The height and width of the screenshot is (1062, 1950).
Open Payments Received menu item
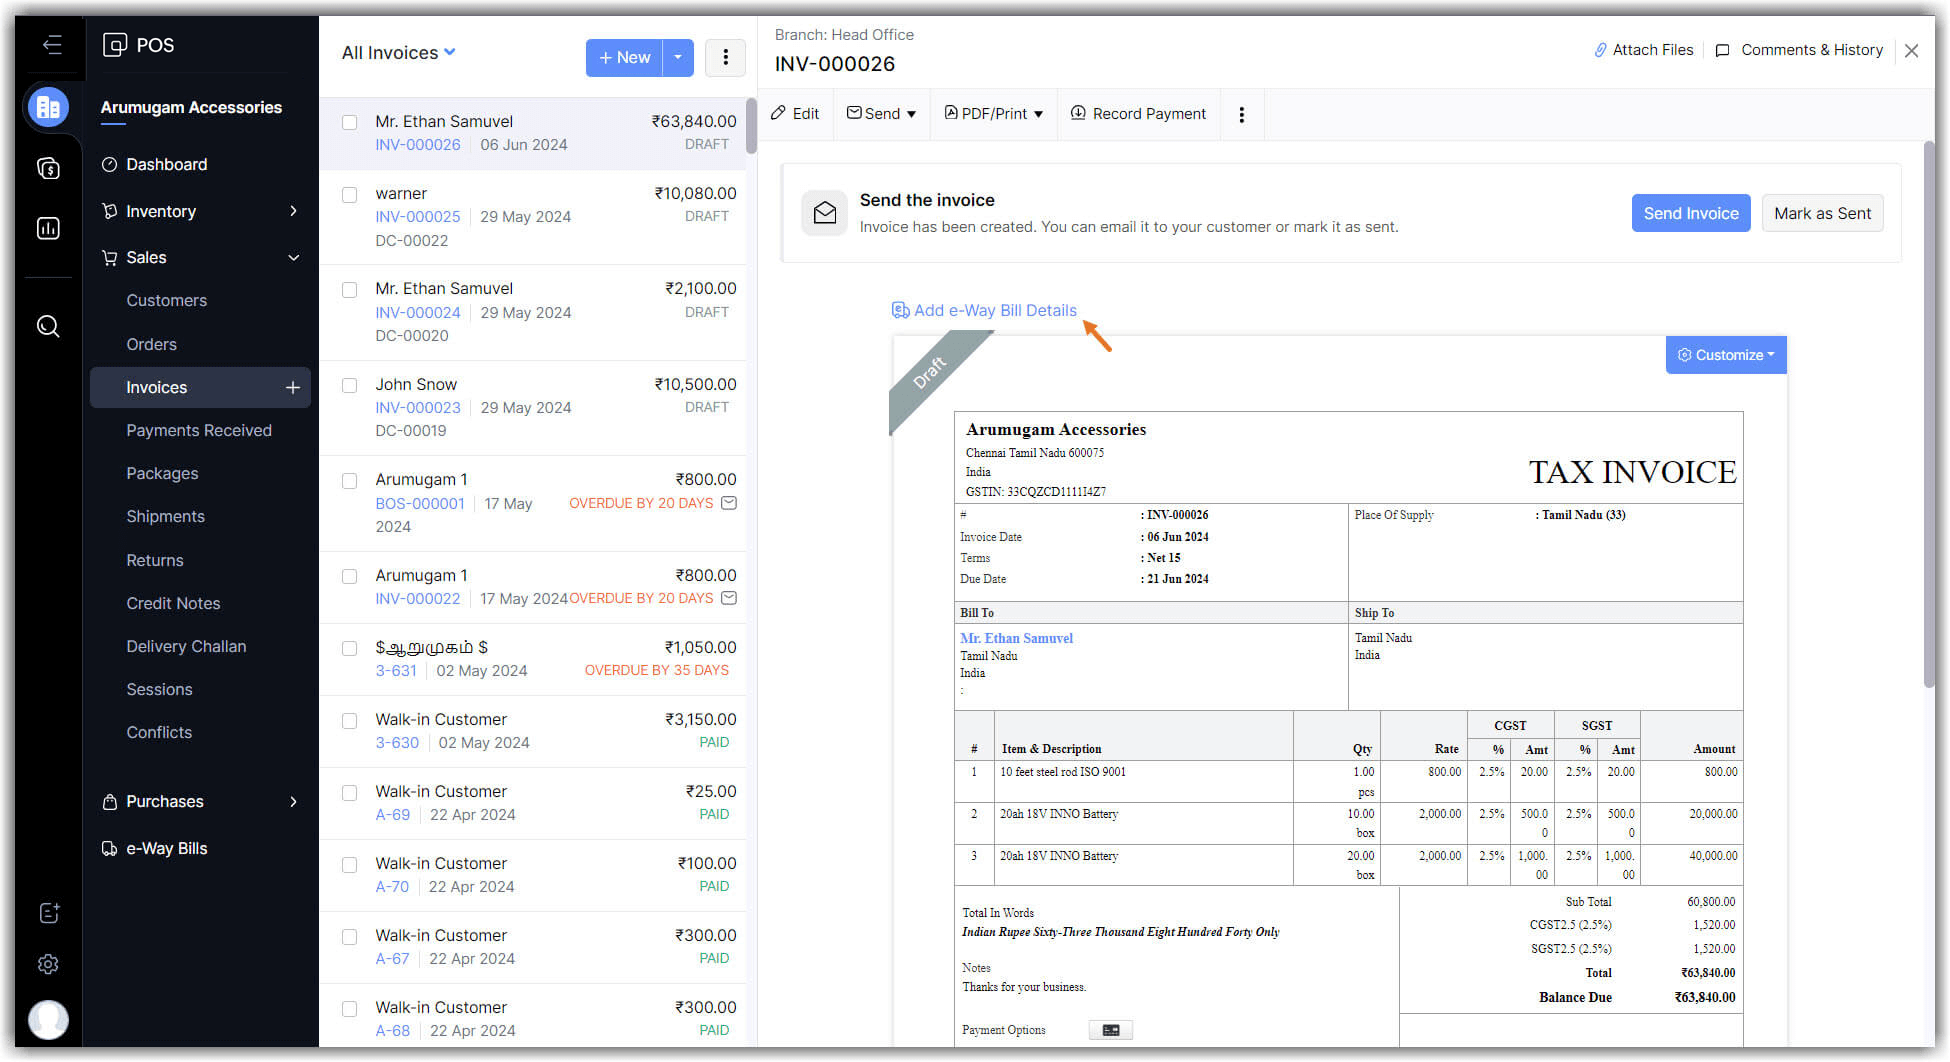click(x=198, y=431)
